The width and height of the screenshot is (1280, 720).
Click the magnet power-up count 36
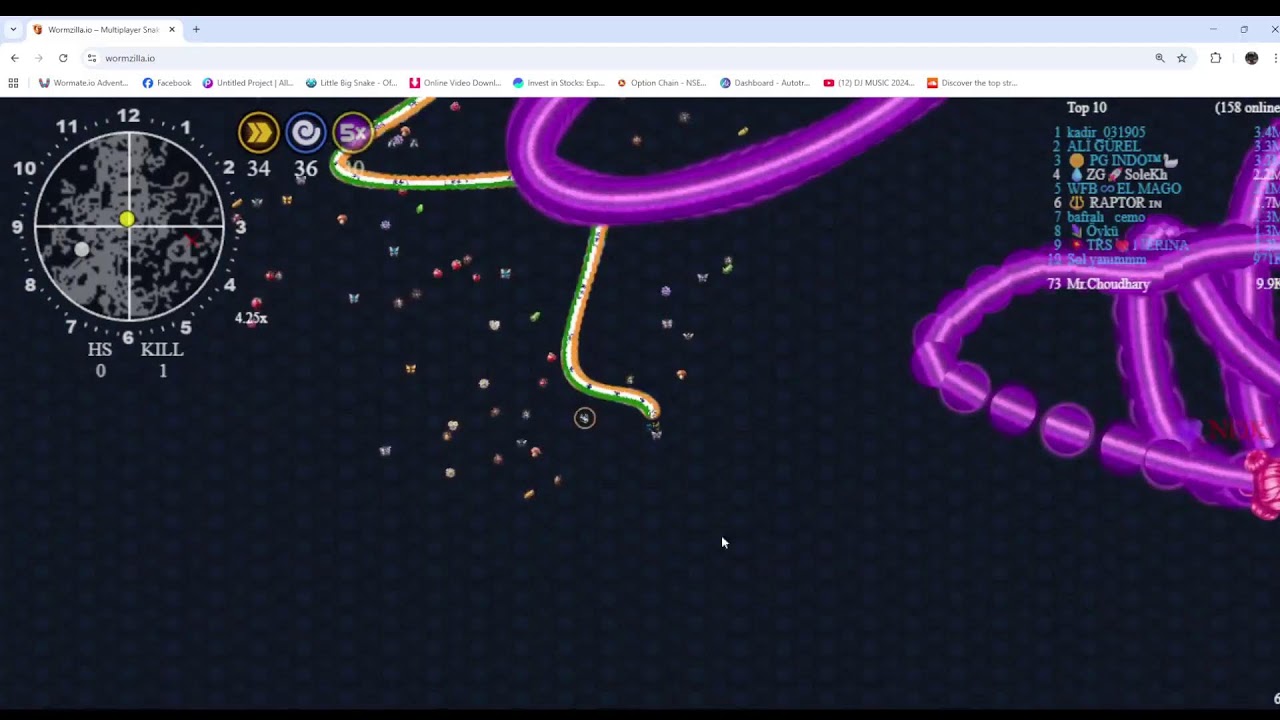tap(306, 169)
